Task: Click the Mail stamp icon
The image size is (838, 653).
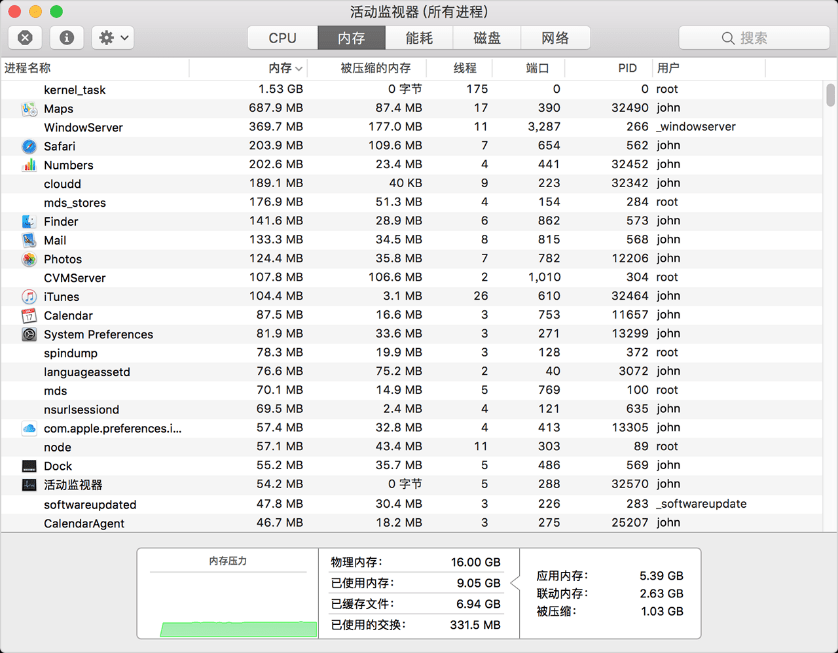Action: coord(29,240)
